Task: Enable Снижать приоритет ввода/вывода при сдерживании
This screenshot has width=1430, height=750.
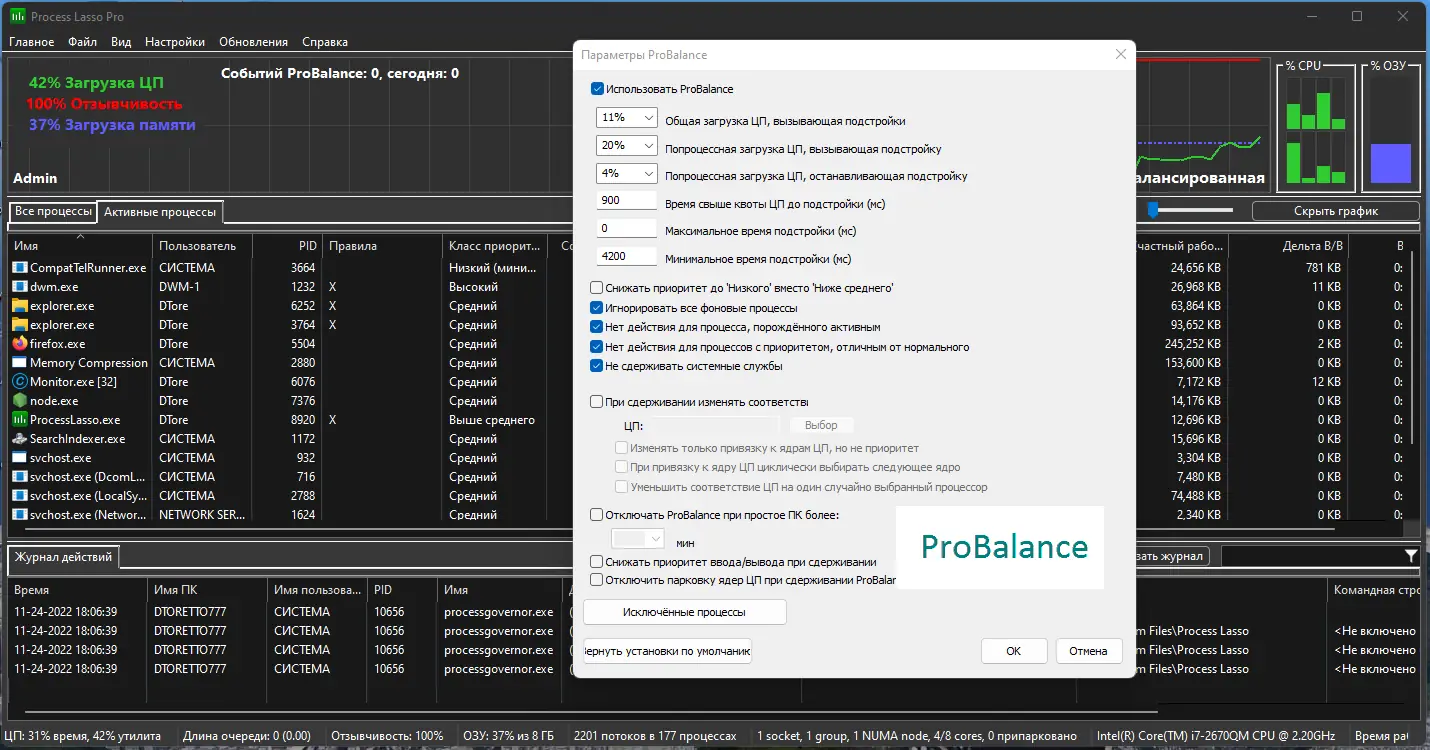Action: (597, 562)
